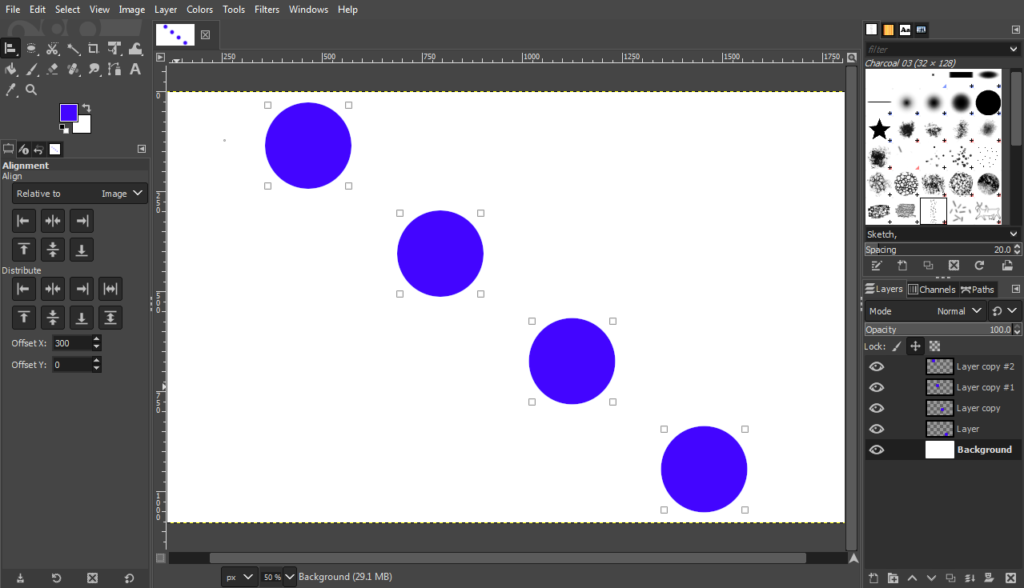Hide the Background layer
1024x588 pixels.
877,450
